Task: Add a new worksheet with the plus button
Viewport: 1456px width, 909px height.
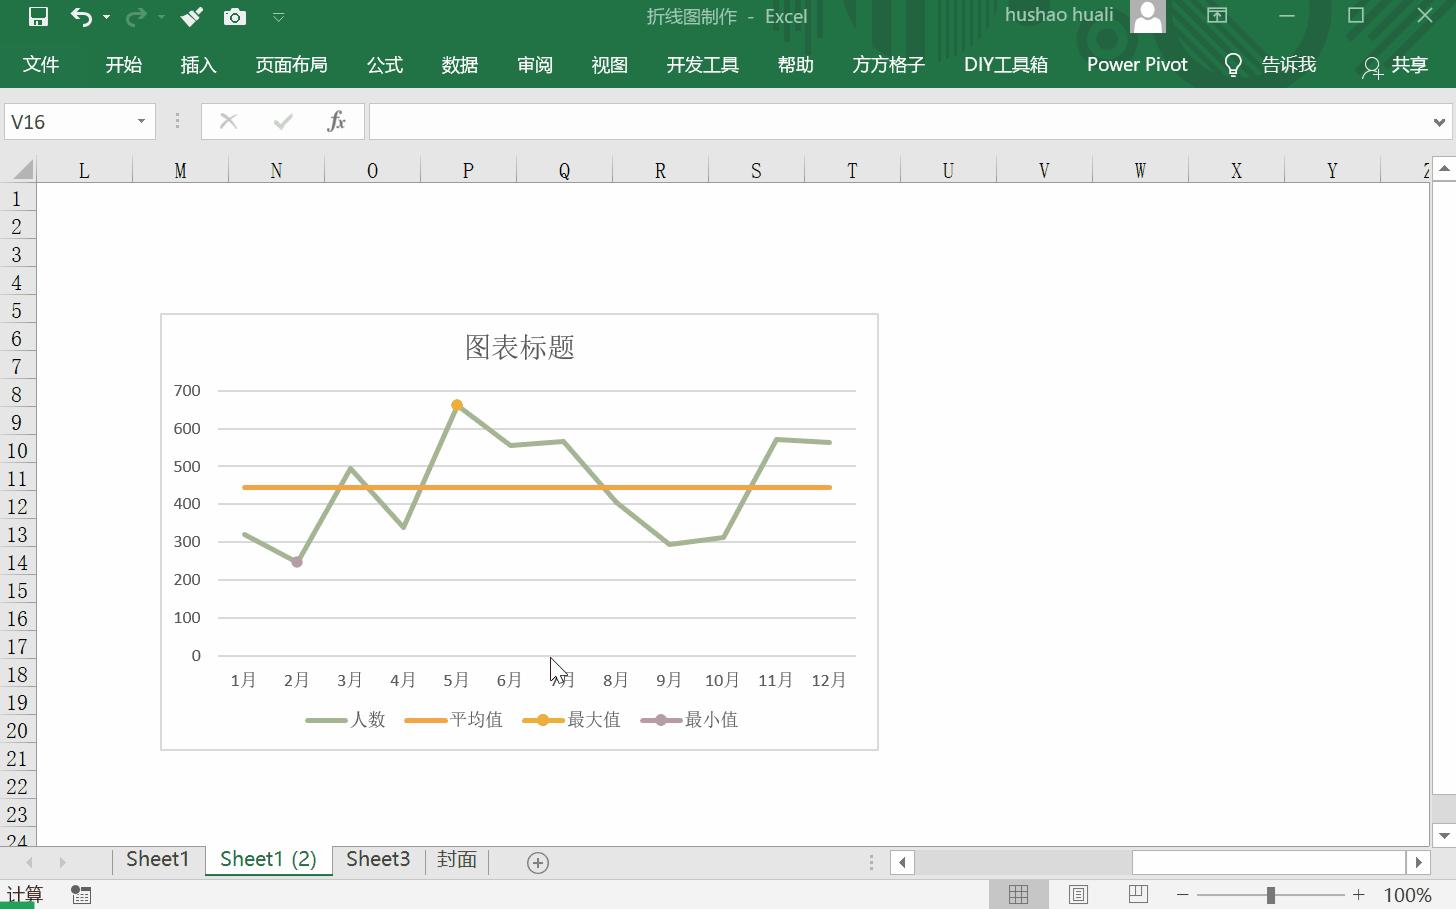Action: pyautogui.click(x=538, y=861)
